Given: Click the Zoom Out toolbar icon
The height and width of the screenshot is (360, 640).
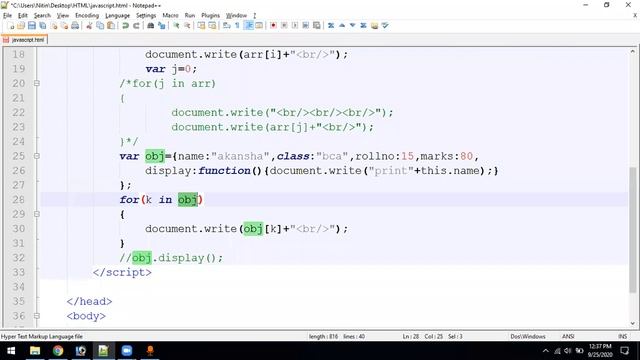Looking at the screenshot, I should click(x=187, y=26).
